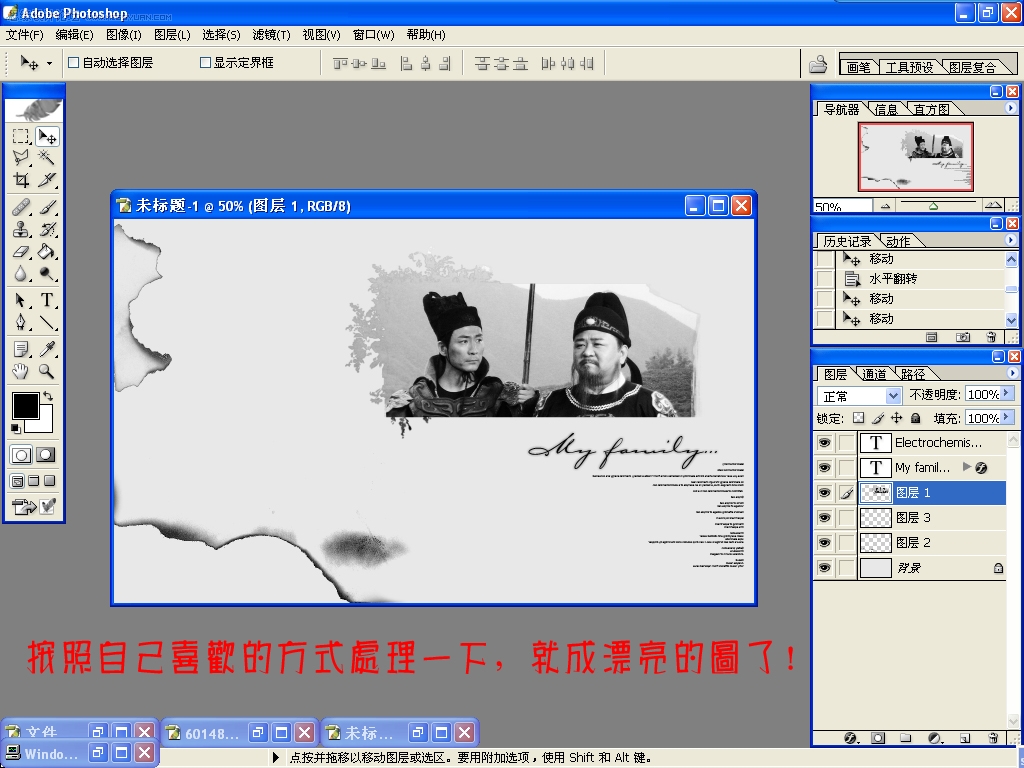Add layer style at panel bottom
This screenshot has width=1024, height=768.
(850, 738)
